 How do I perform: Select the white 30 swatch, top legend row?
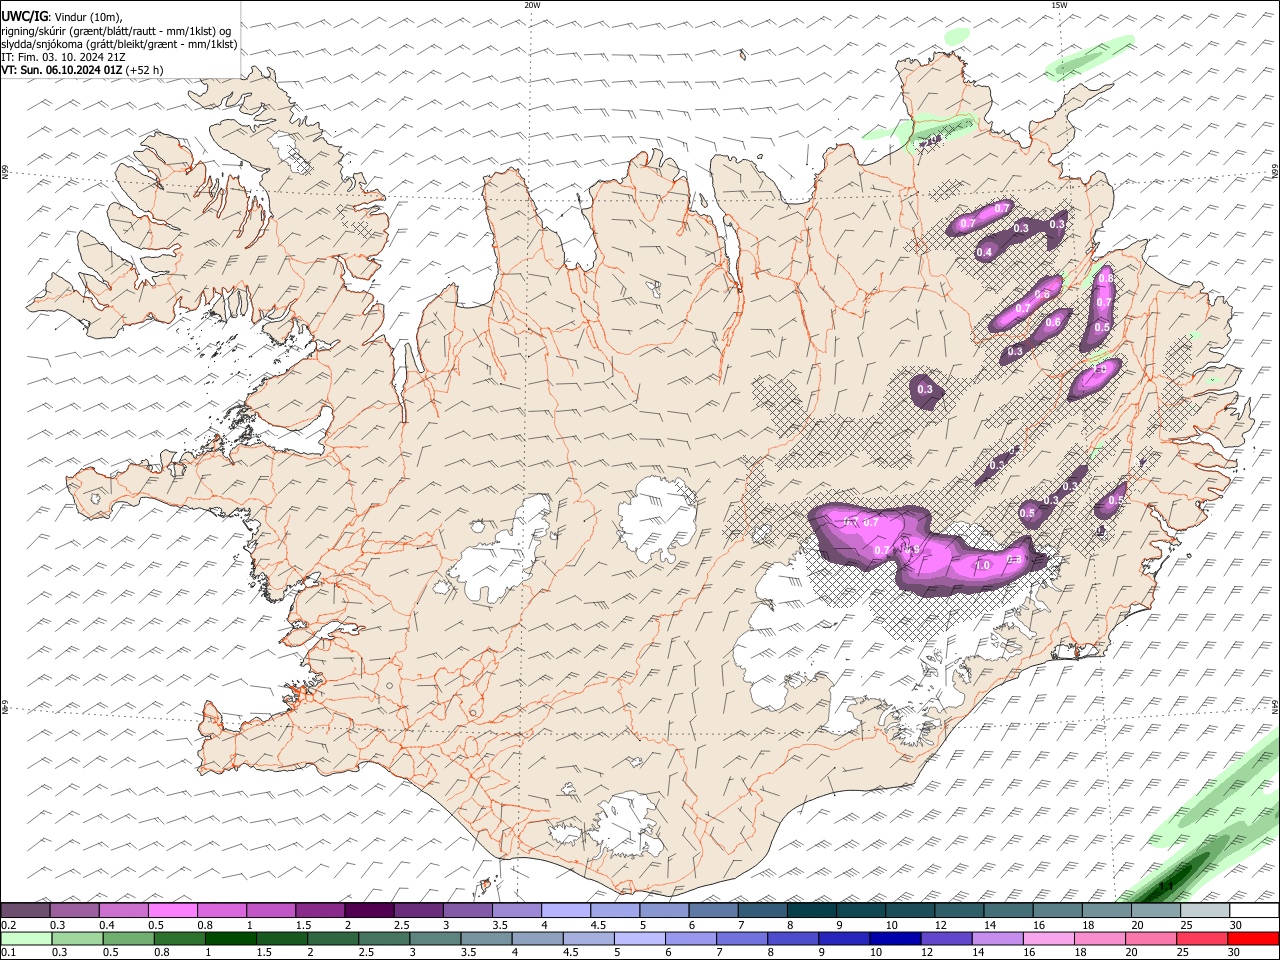(x=1255, y=910)
